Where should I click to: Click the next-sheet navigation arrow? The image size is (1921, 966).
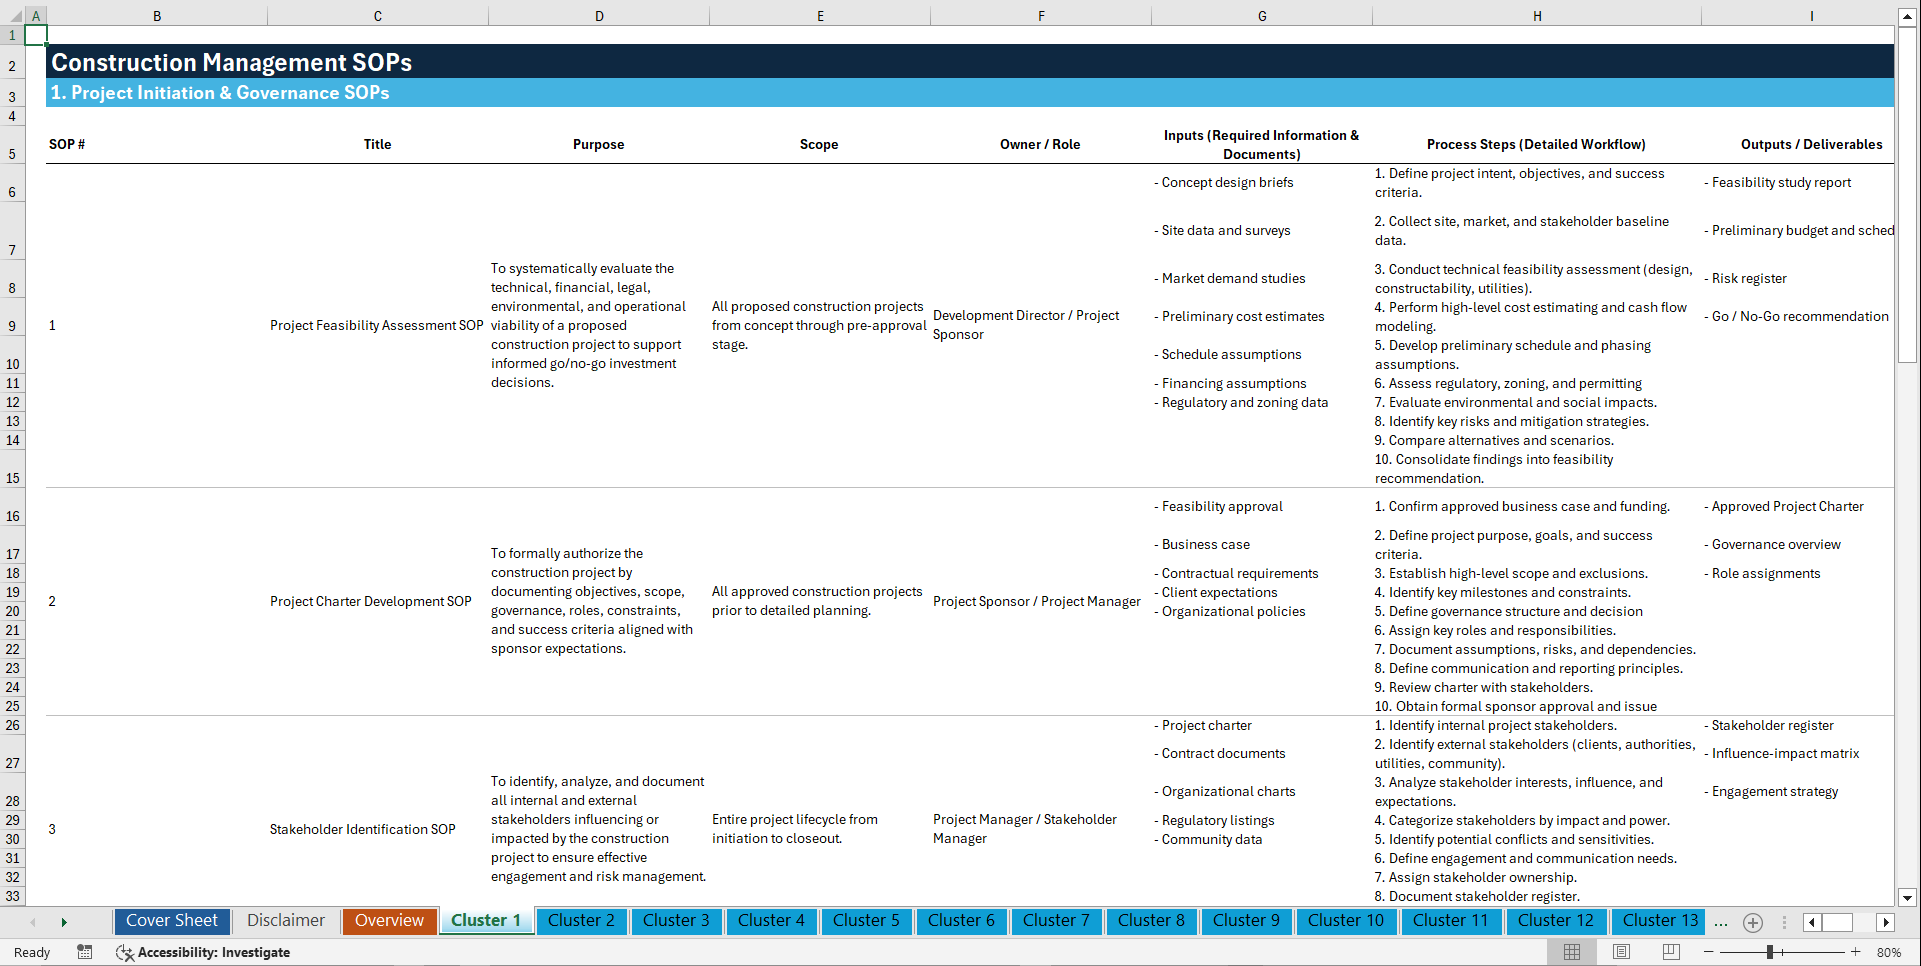64,922
